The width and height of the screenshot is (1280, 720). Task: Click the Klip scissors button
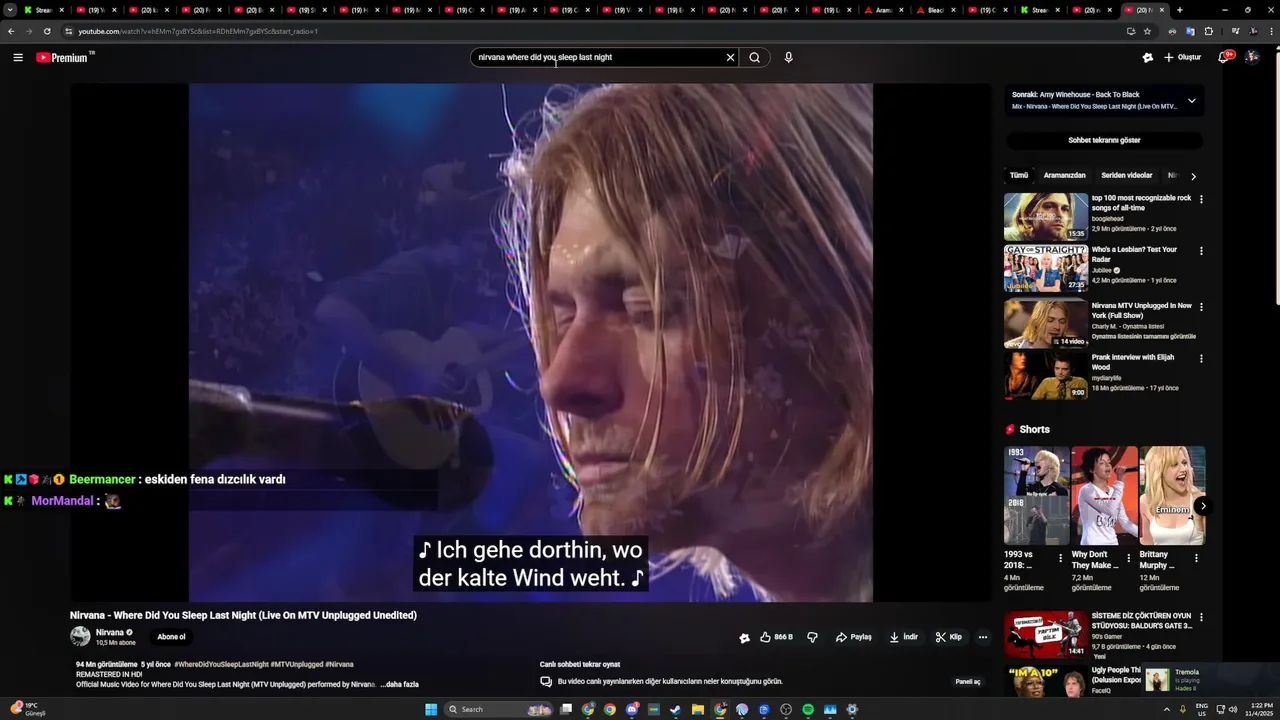tap(948, 637)
